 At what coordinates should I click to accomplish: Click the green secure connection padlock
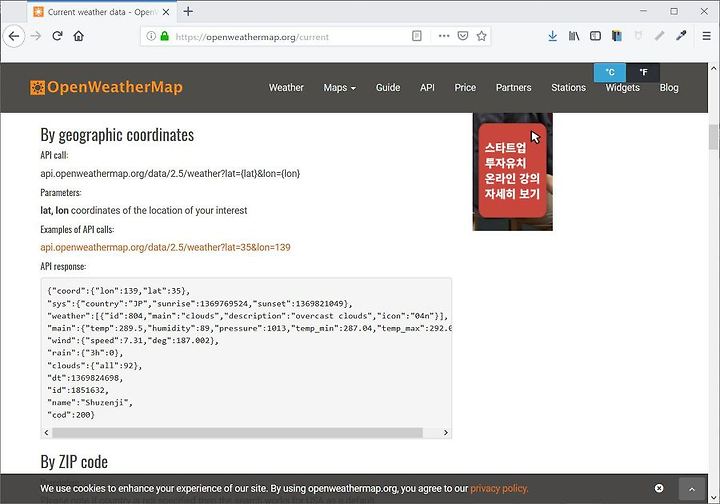(164, 36)
